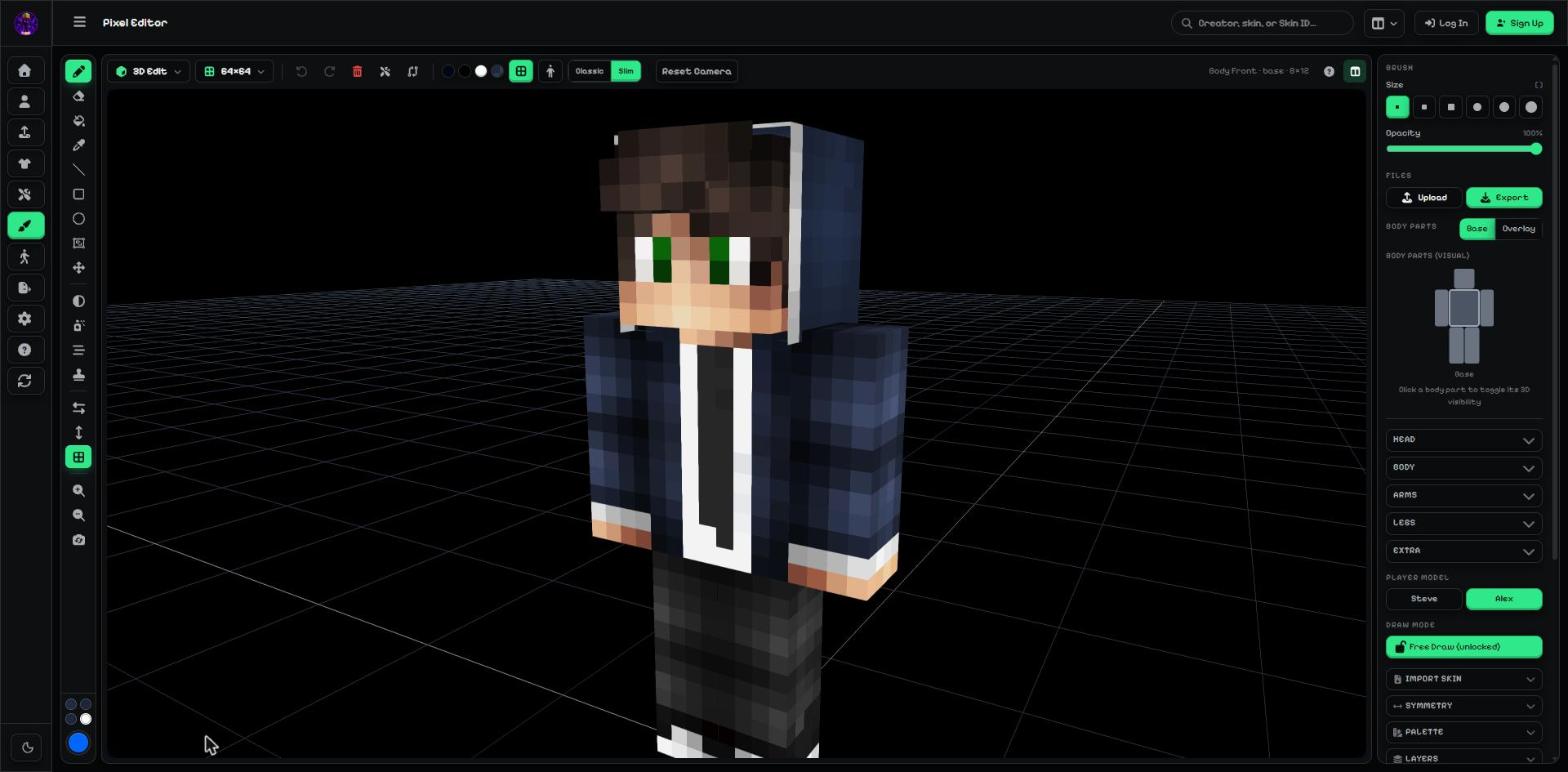Expand the BODY section
The image size is (1568, 772).
[1464, 467]
